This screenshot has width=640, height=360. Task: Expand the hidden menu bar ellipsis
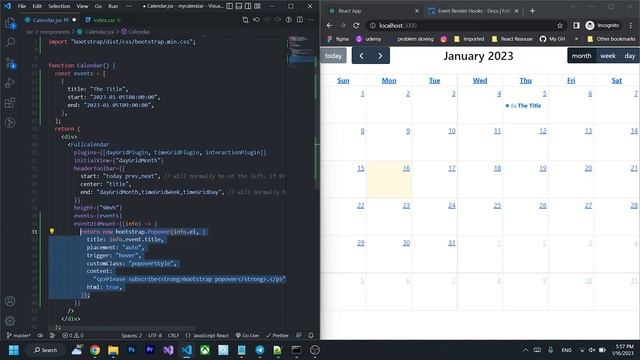[x=129, y=6]
